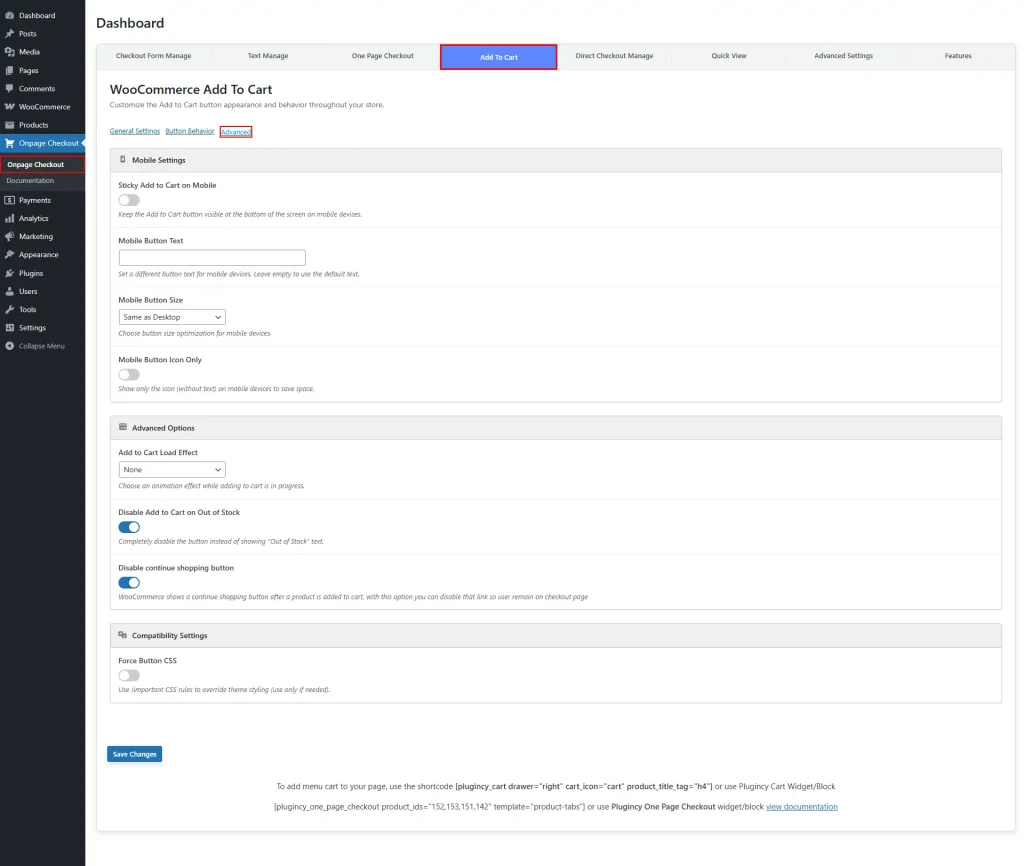Open the Documentation submenu item
This screenshot has height=866, width=1024.
[x=30, y=181]
